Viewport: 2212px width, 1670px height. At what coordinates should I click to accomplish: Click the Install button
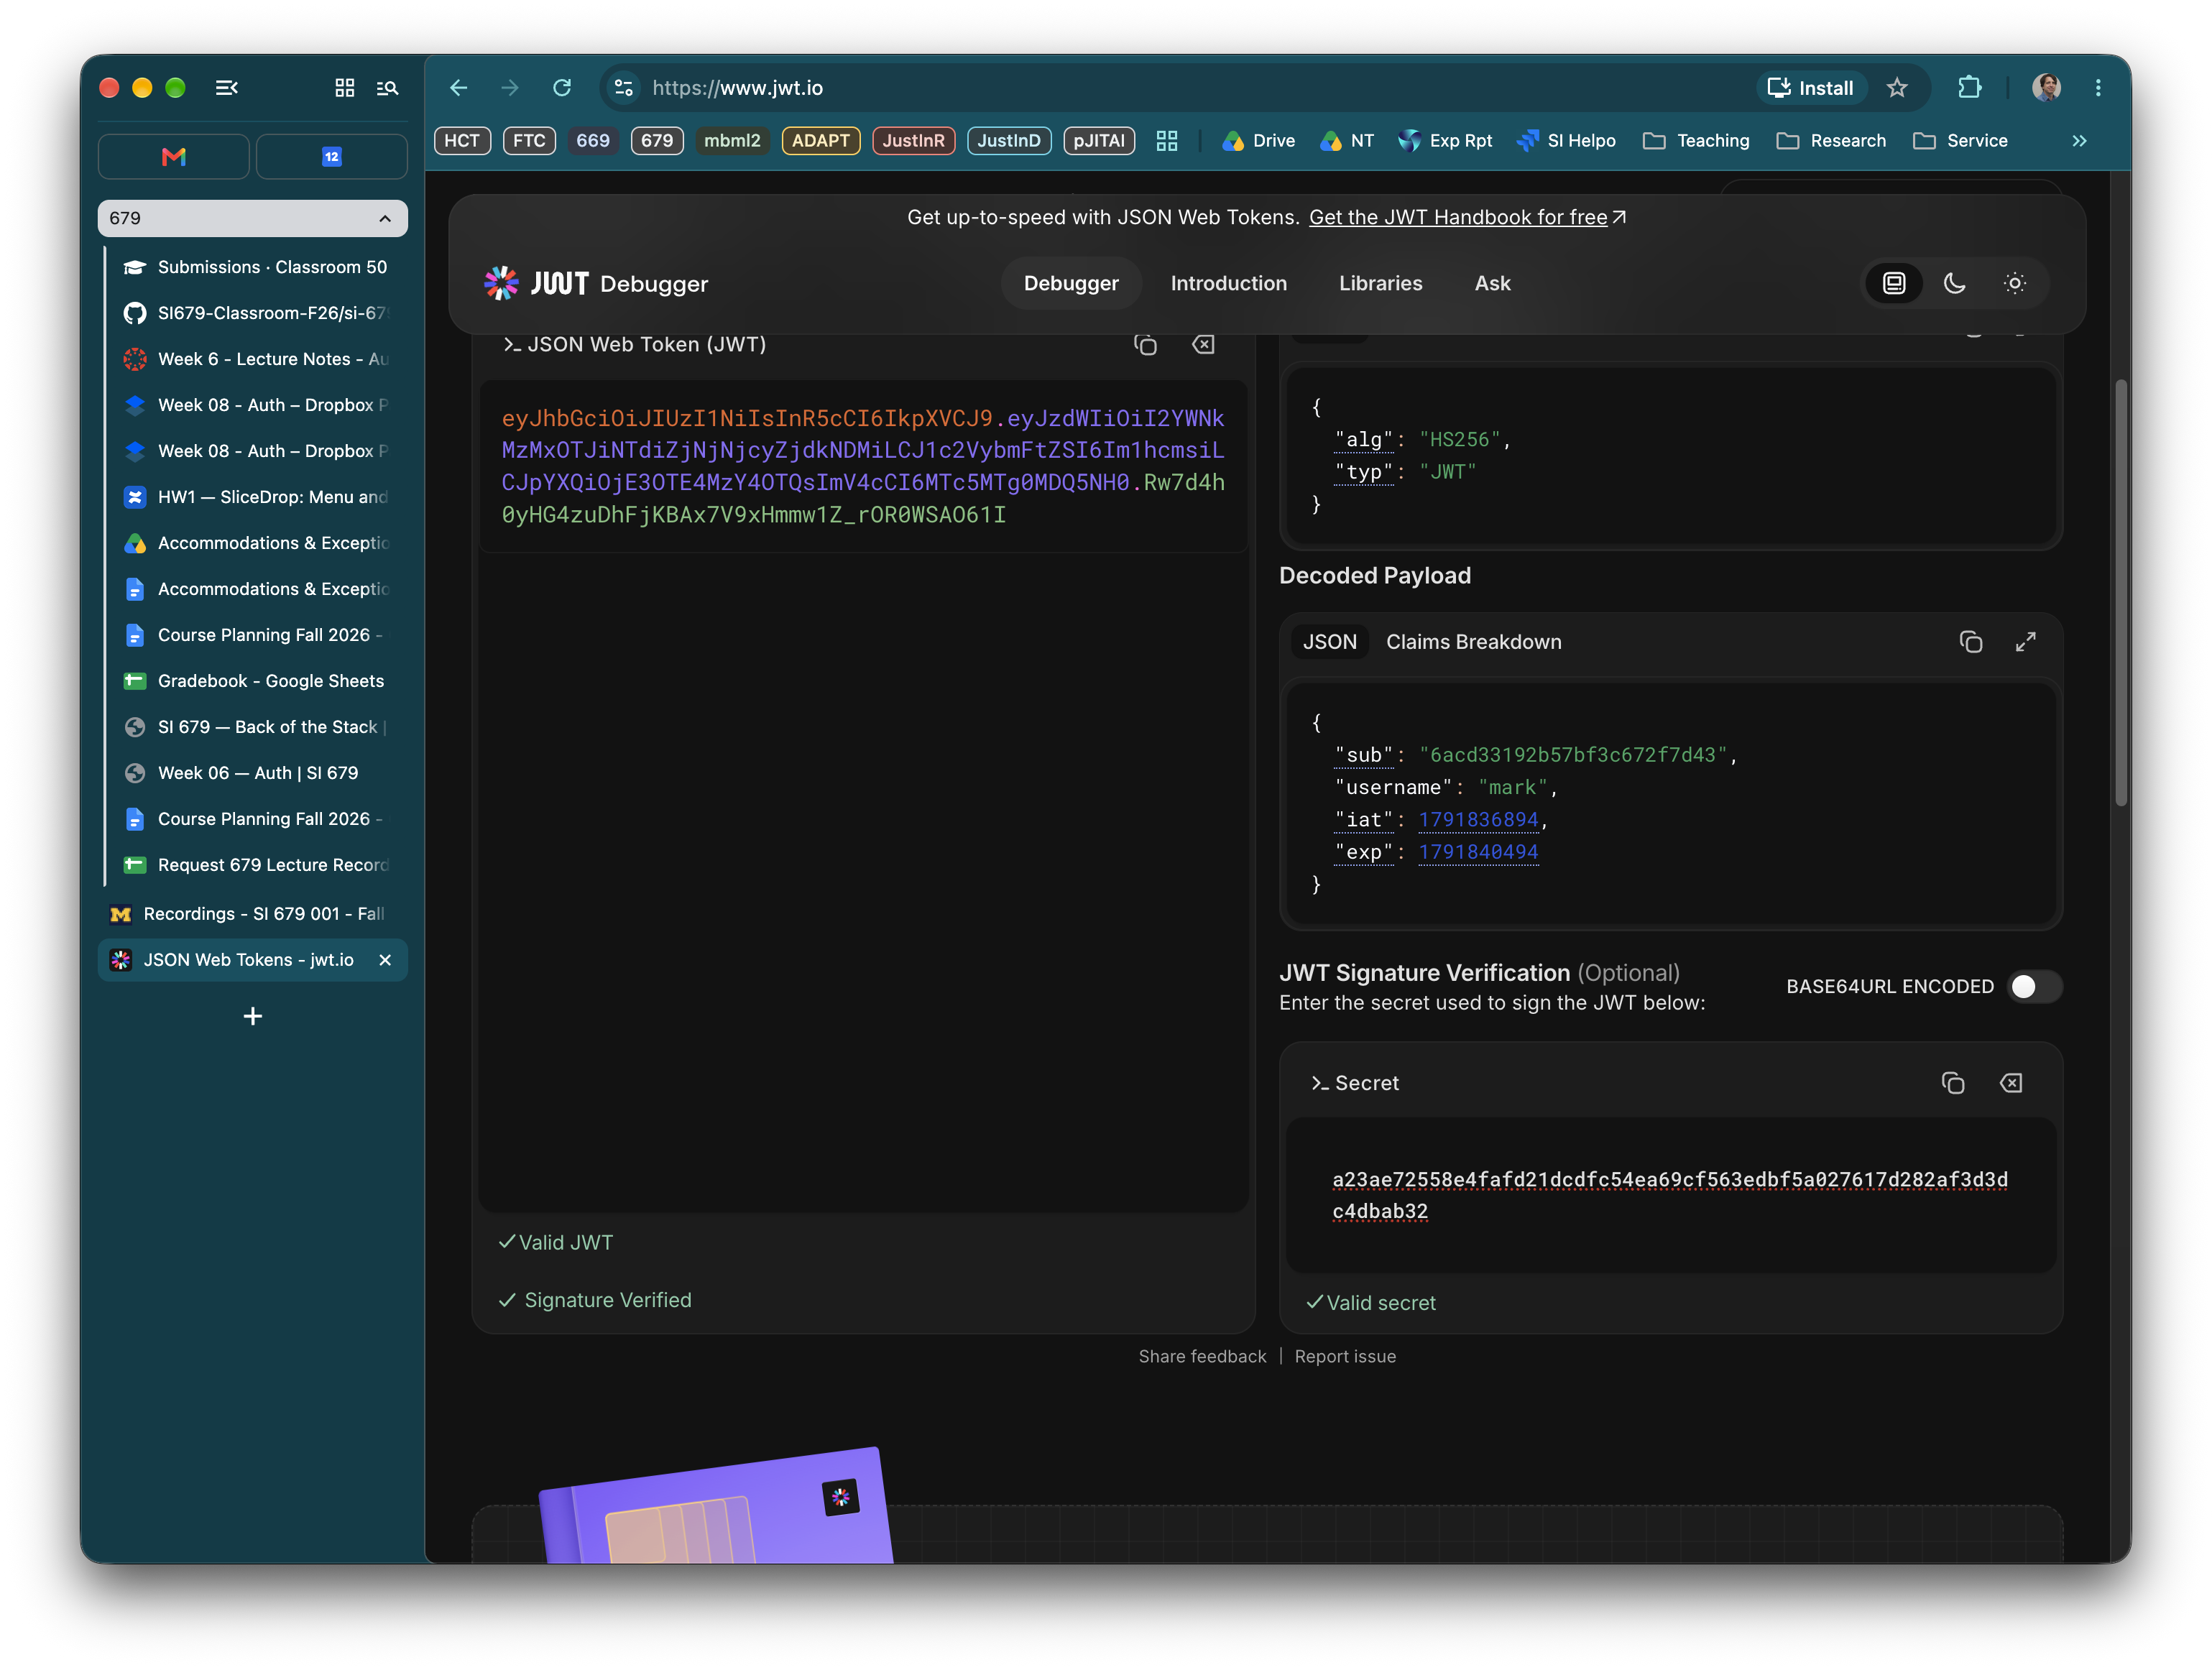(1811, 88)
